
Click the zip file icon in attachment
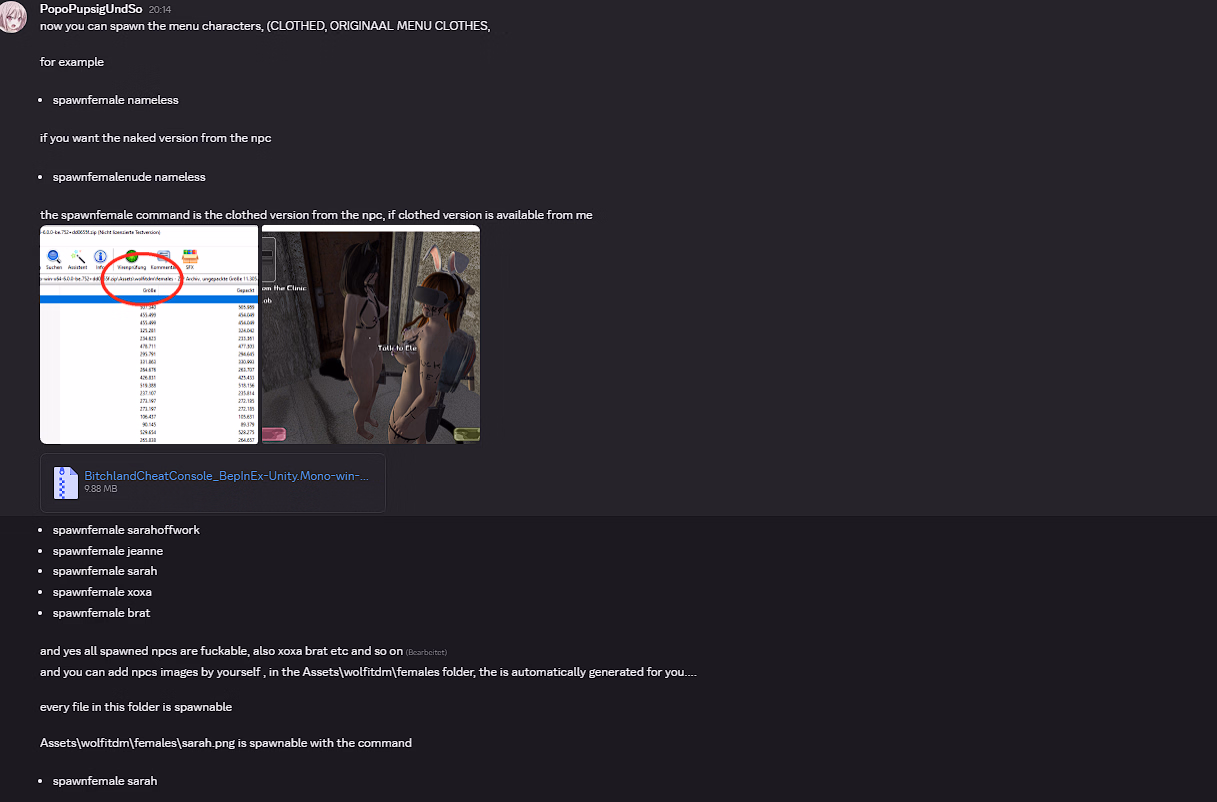click(x=66, y=483)
